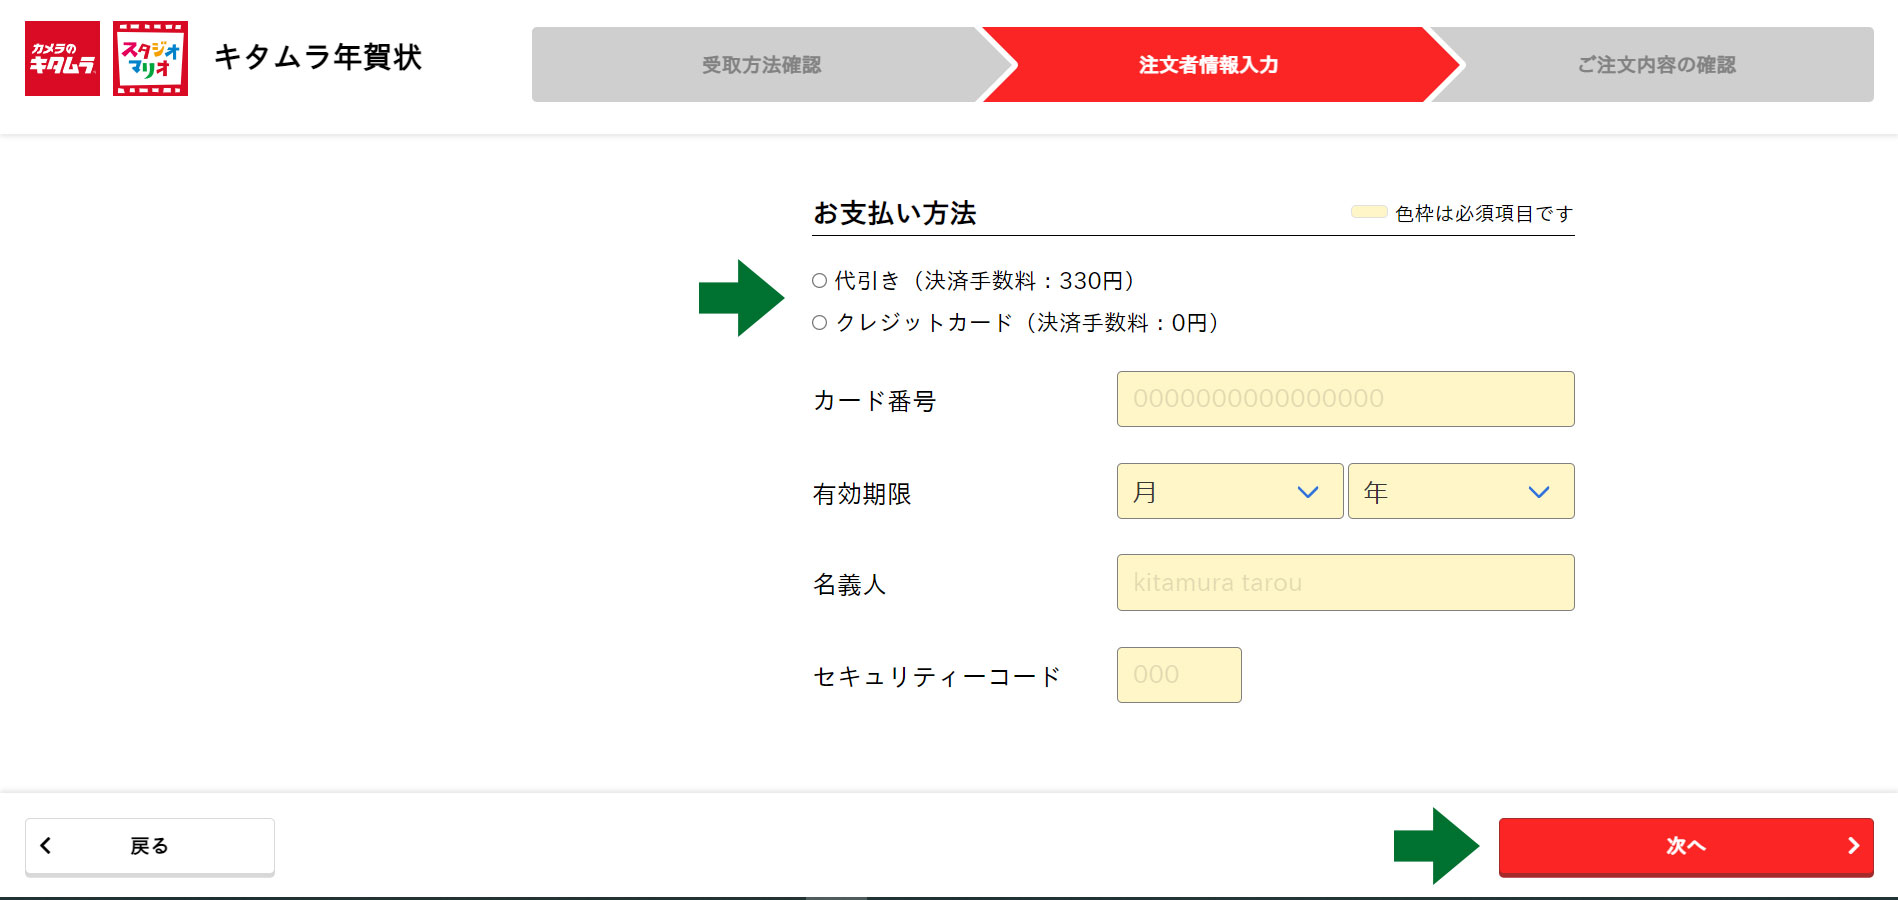
Task: Click the スタジオマリオ logo
Action: (150, 58)
